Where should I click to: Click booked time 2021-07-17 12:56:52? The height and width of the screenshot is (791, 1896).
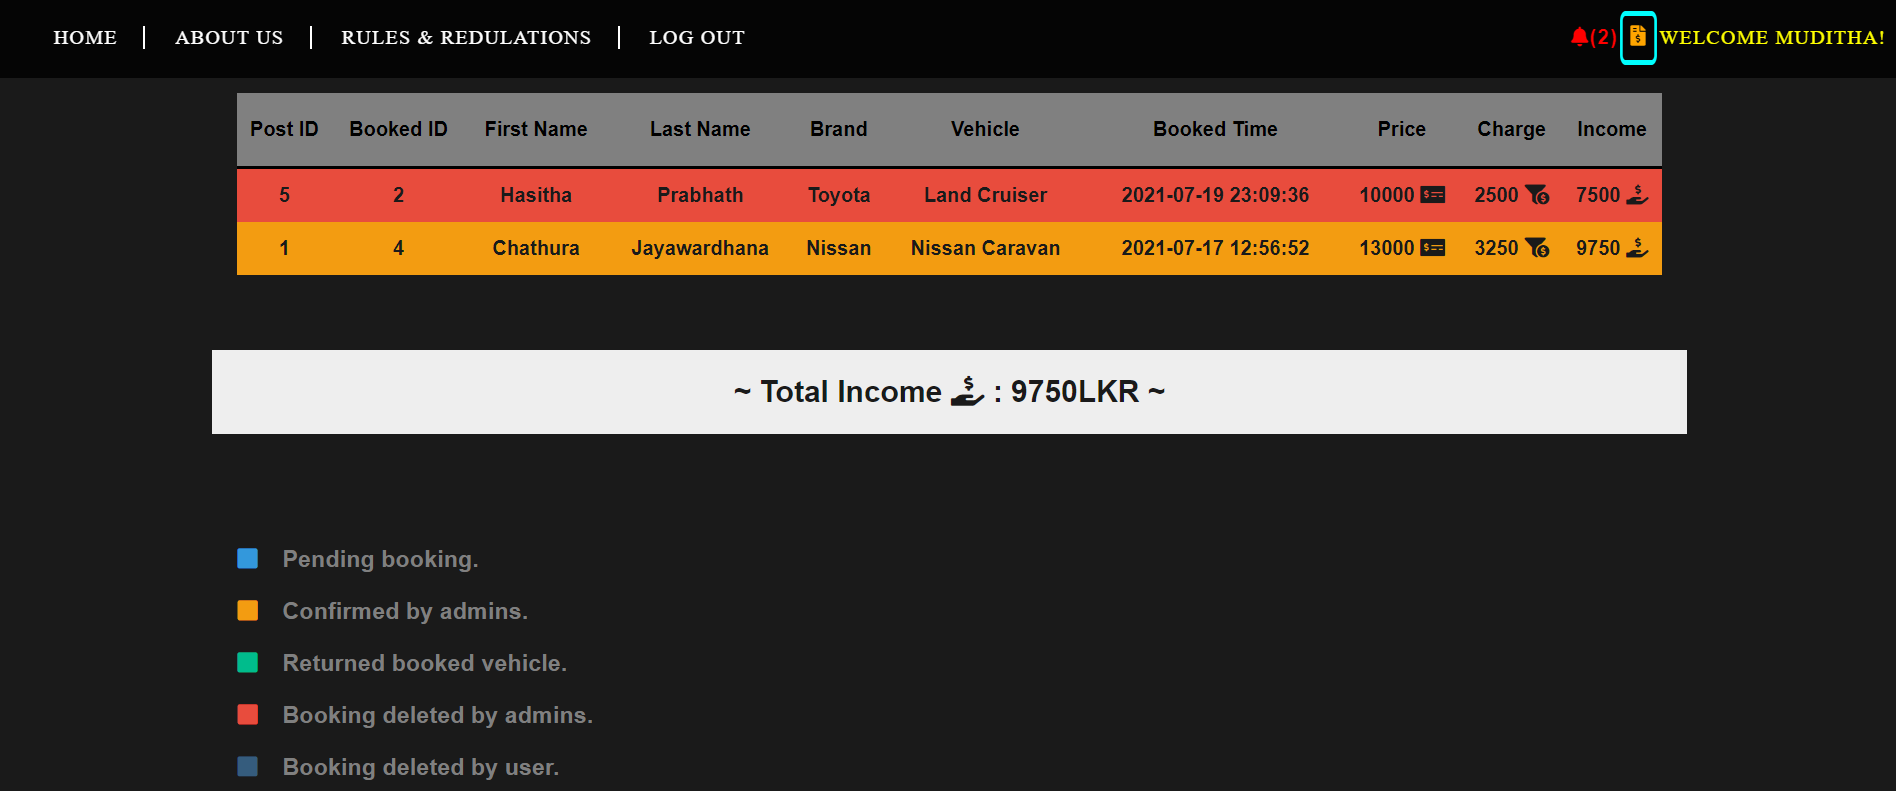[x=1215, y=248]
